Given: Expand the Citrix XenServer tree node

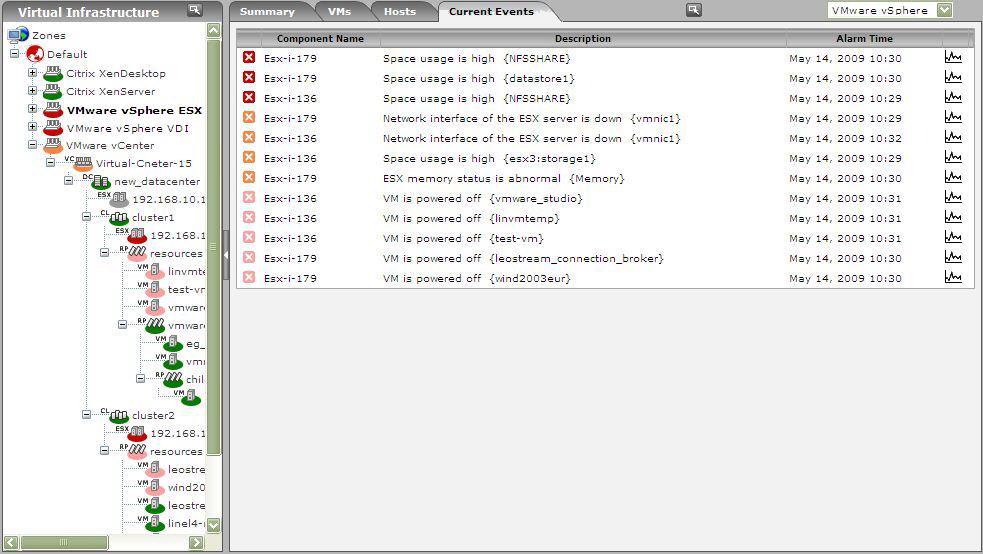Looking at the screenshot, I should [33, 91].
